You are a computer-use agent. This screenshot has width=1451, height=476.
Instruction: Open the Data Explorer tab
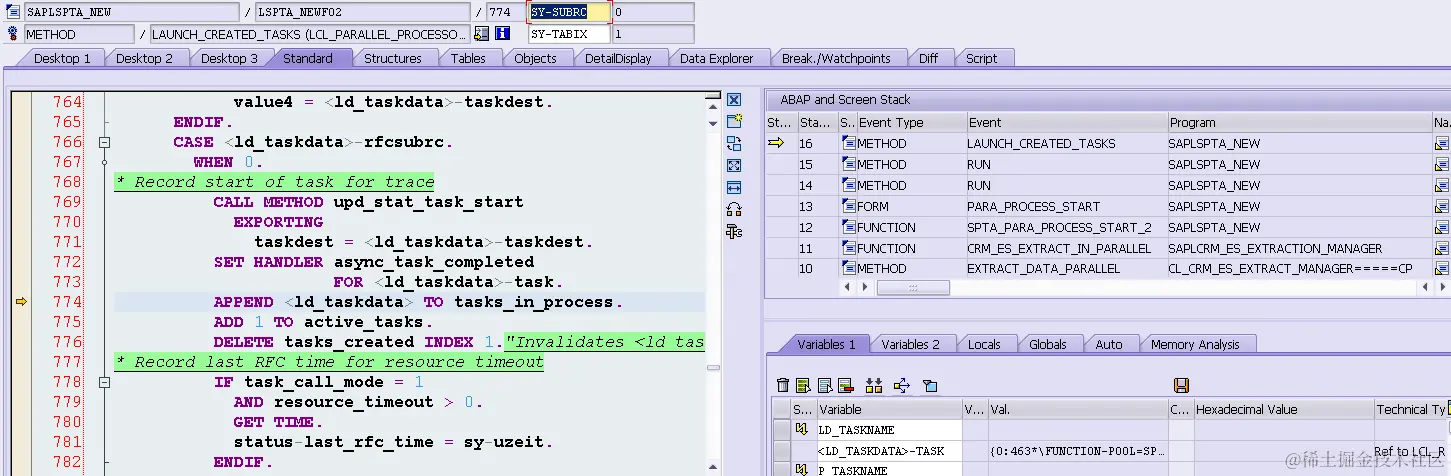tap(716, 58)
